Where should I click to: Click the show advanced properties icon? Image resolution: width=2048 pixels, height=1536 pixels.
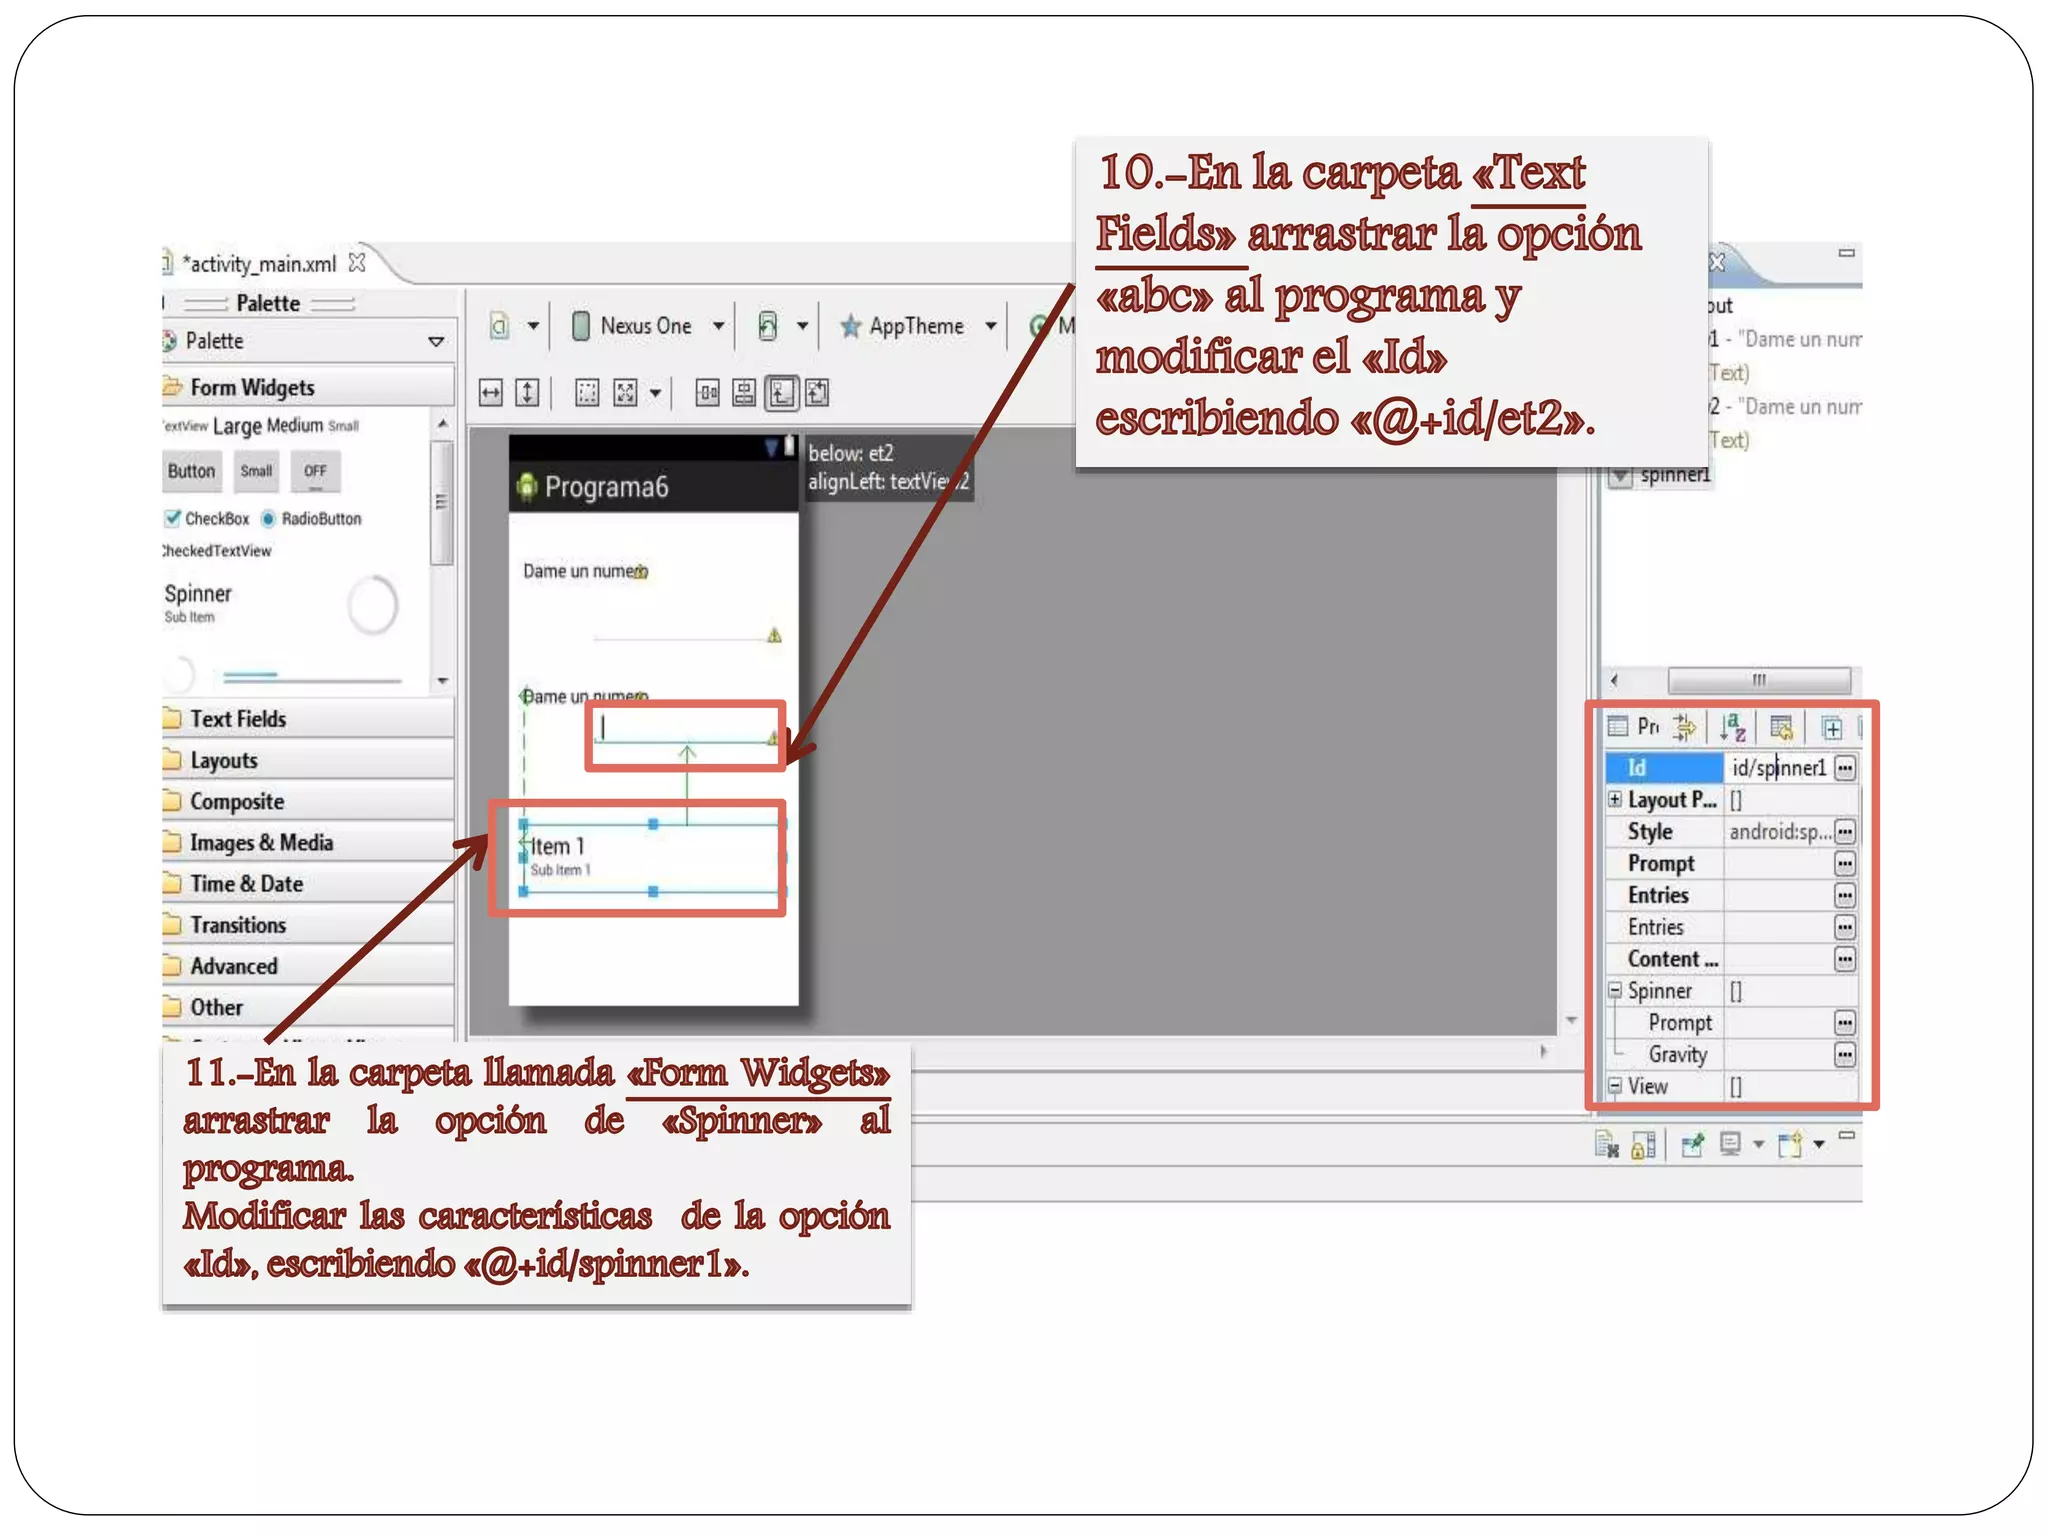[x=1781, y=727]
